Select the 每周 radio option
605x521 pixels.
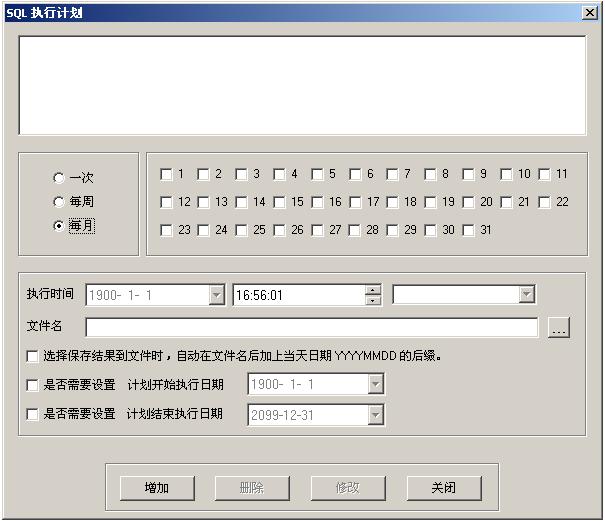pyautogui.click(x=59, y=201)
